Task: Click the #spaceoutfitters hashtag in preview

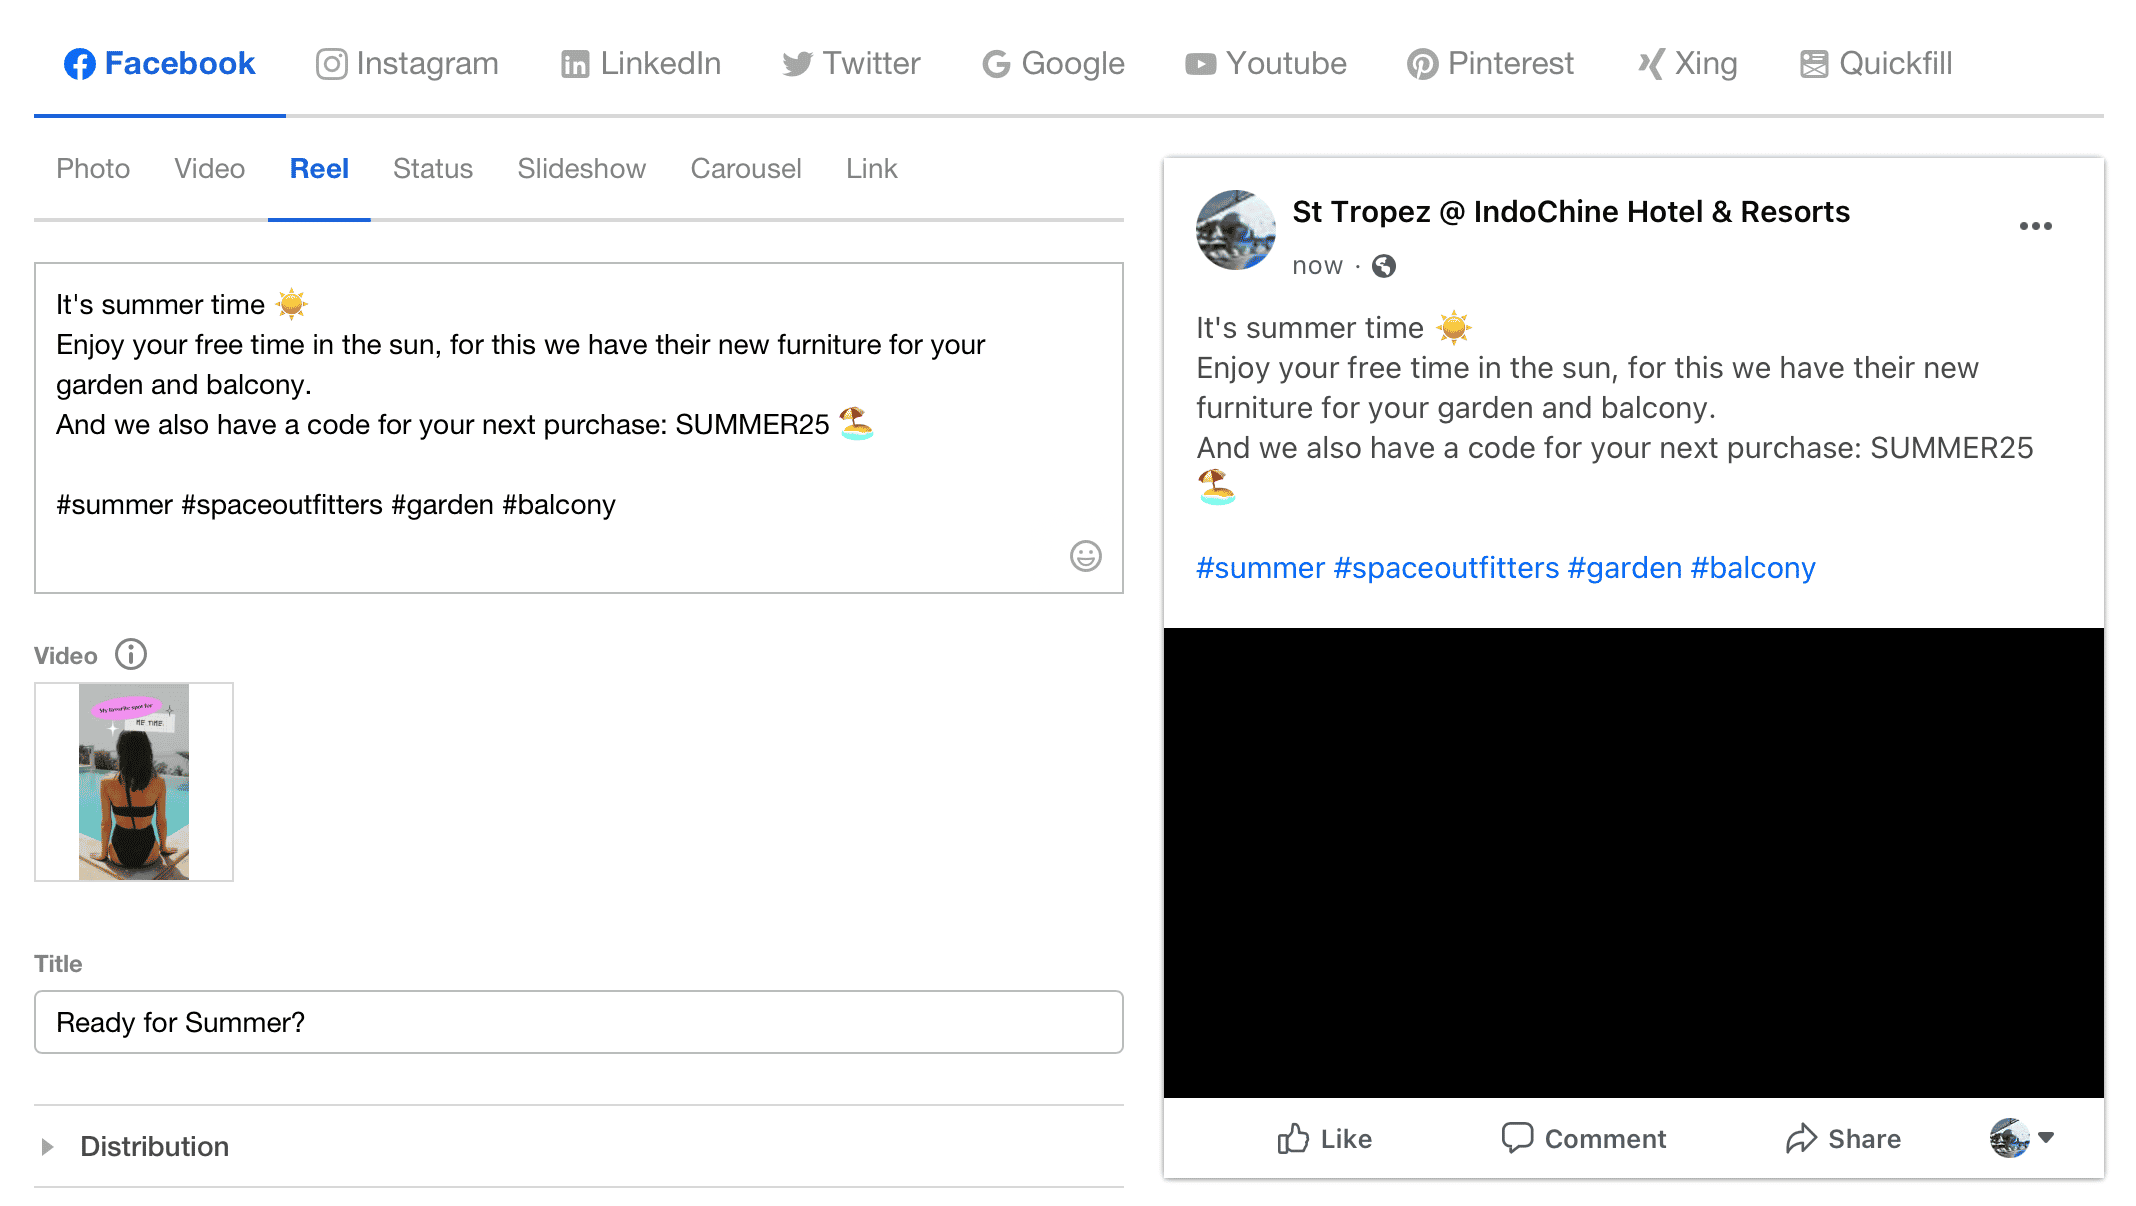Action: point(1446,568)
